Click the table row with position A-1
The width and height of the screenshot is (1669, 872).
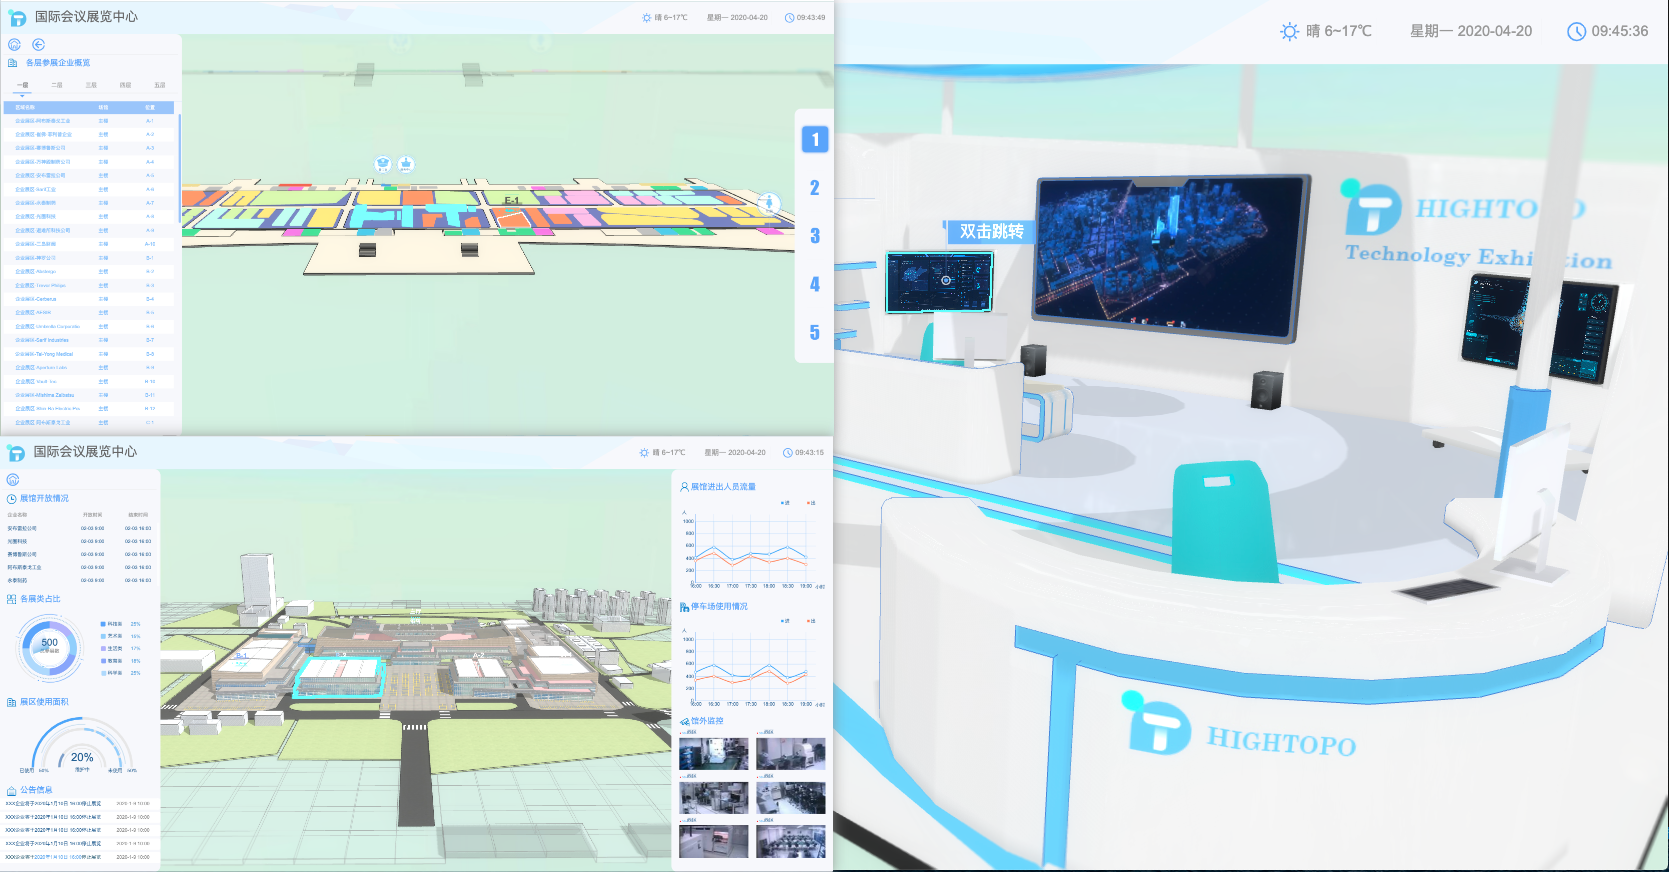pos(89,121)
